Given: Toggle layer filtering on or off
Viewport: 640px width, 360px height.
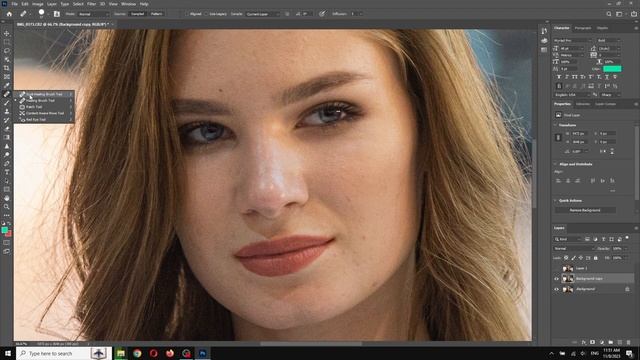Looking at the screenshot, I should (x=627, y=238).
